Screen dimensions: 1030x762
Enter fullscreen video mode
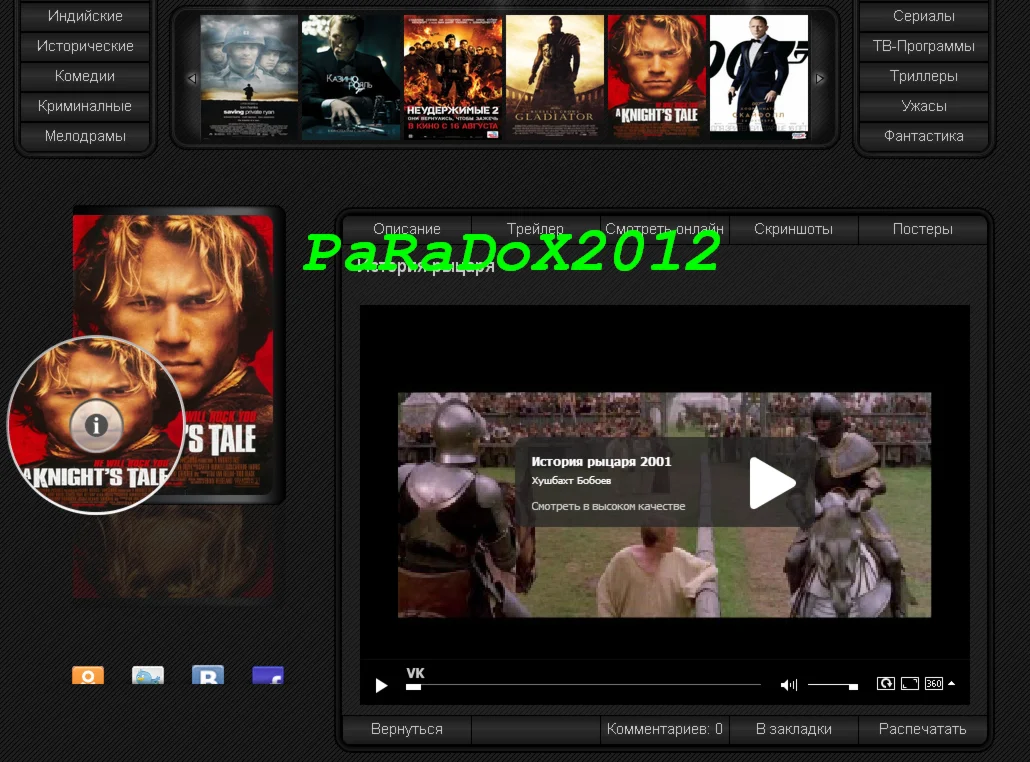[910, 684]
